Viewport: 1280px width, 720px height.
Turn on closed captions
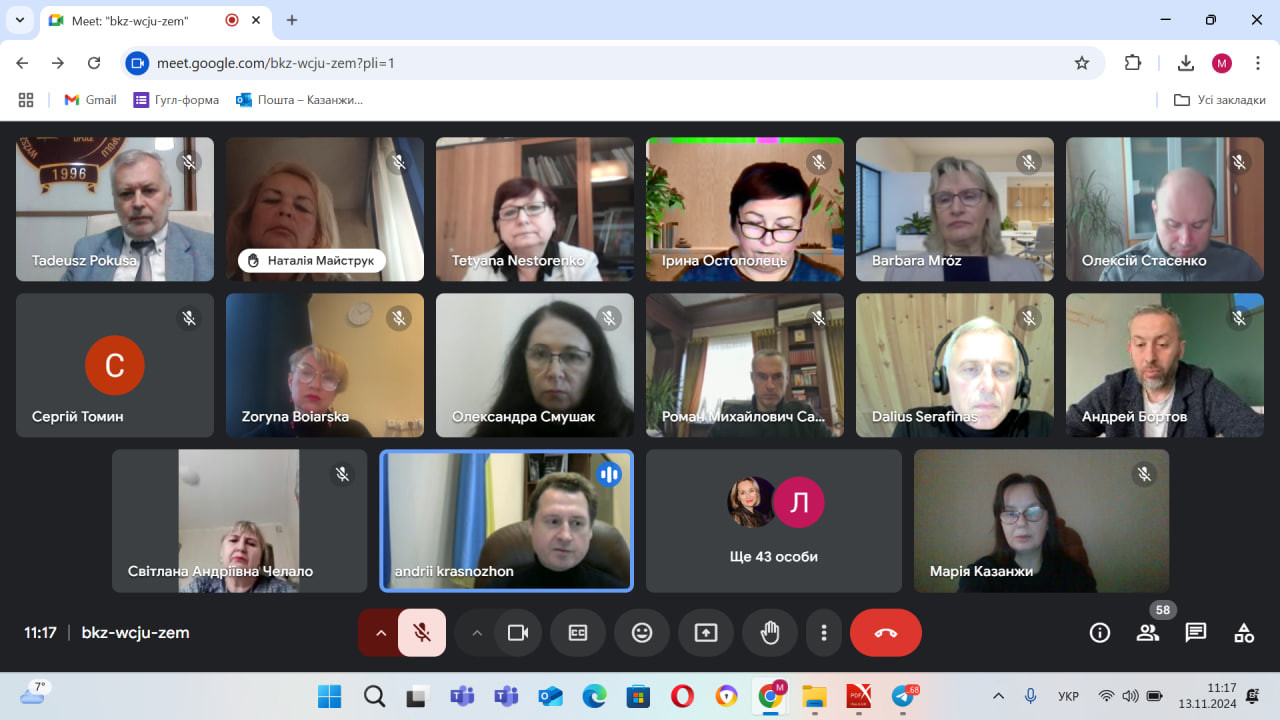point(578,633)
